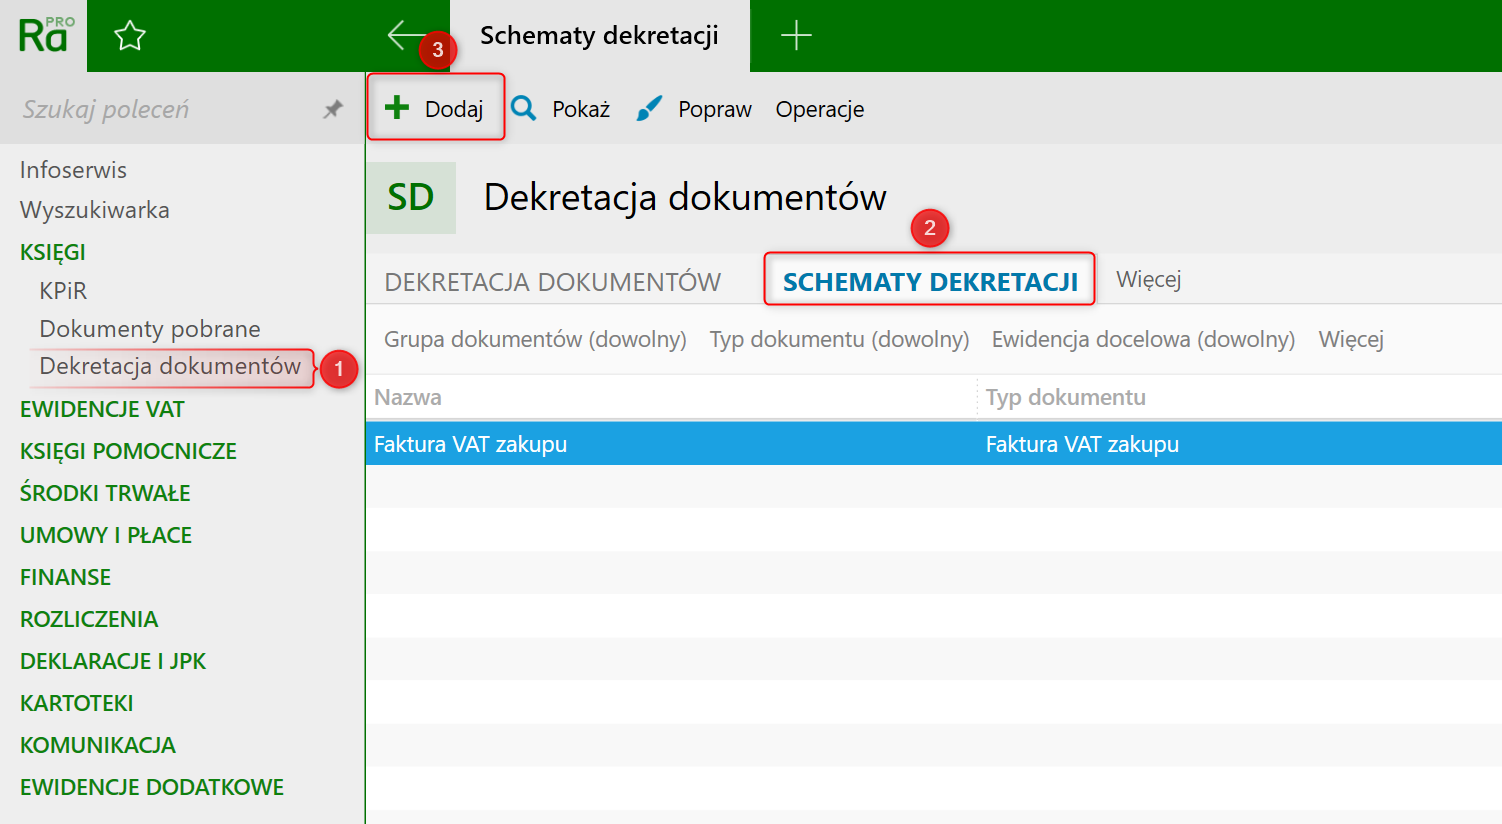Open Grupa dokumentów filter dropdown
The height and width of the screenshot is (824, 1502).
(x=535, y=340)
